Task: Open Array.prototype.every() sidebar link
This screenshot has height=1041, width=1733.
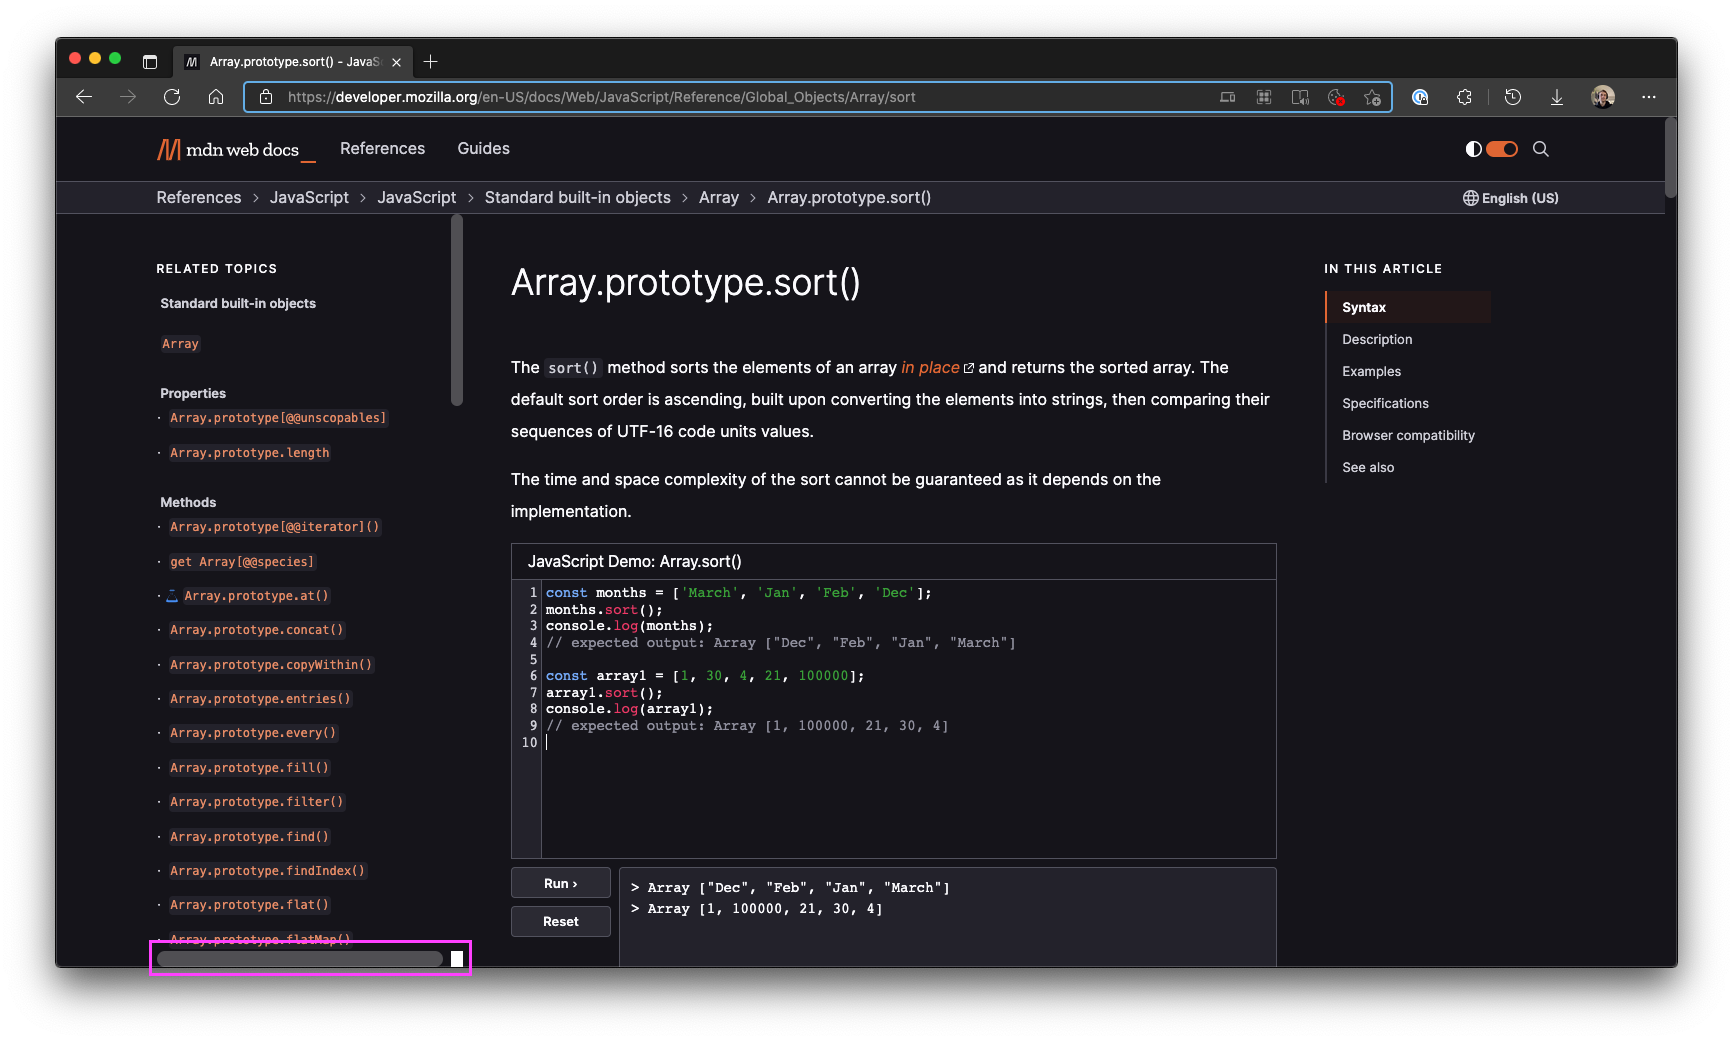Action: click(253, 733)
